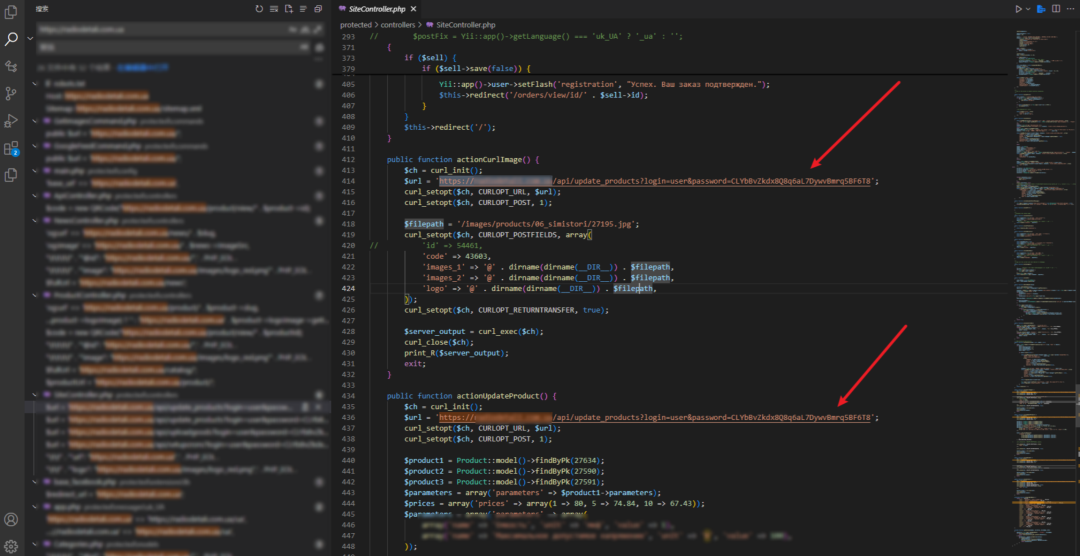1080x556 pixels.
Task: Select 'protected' in the breadcrumb
Action: pos(357,24)
